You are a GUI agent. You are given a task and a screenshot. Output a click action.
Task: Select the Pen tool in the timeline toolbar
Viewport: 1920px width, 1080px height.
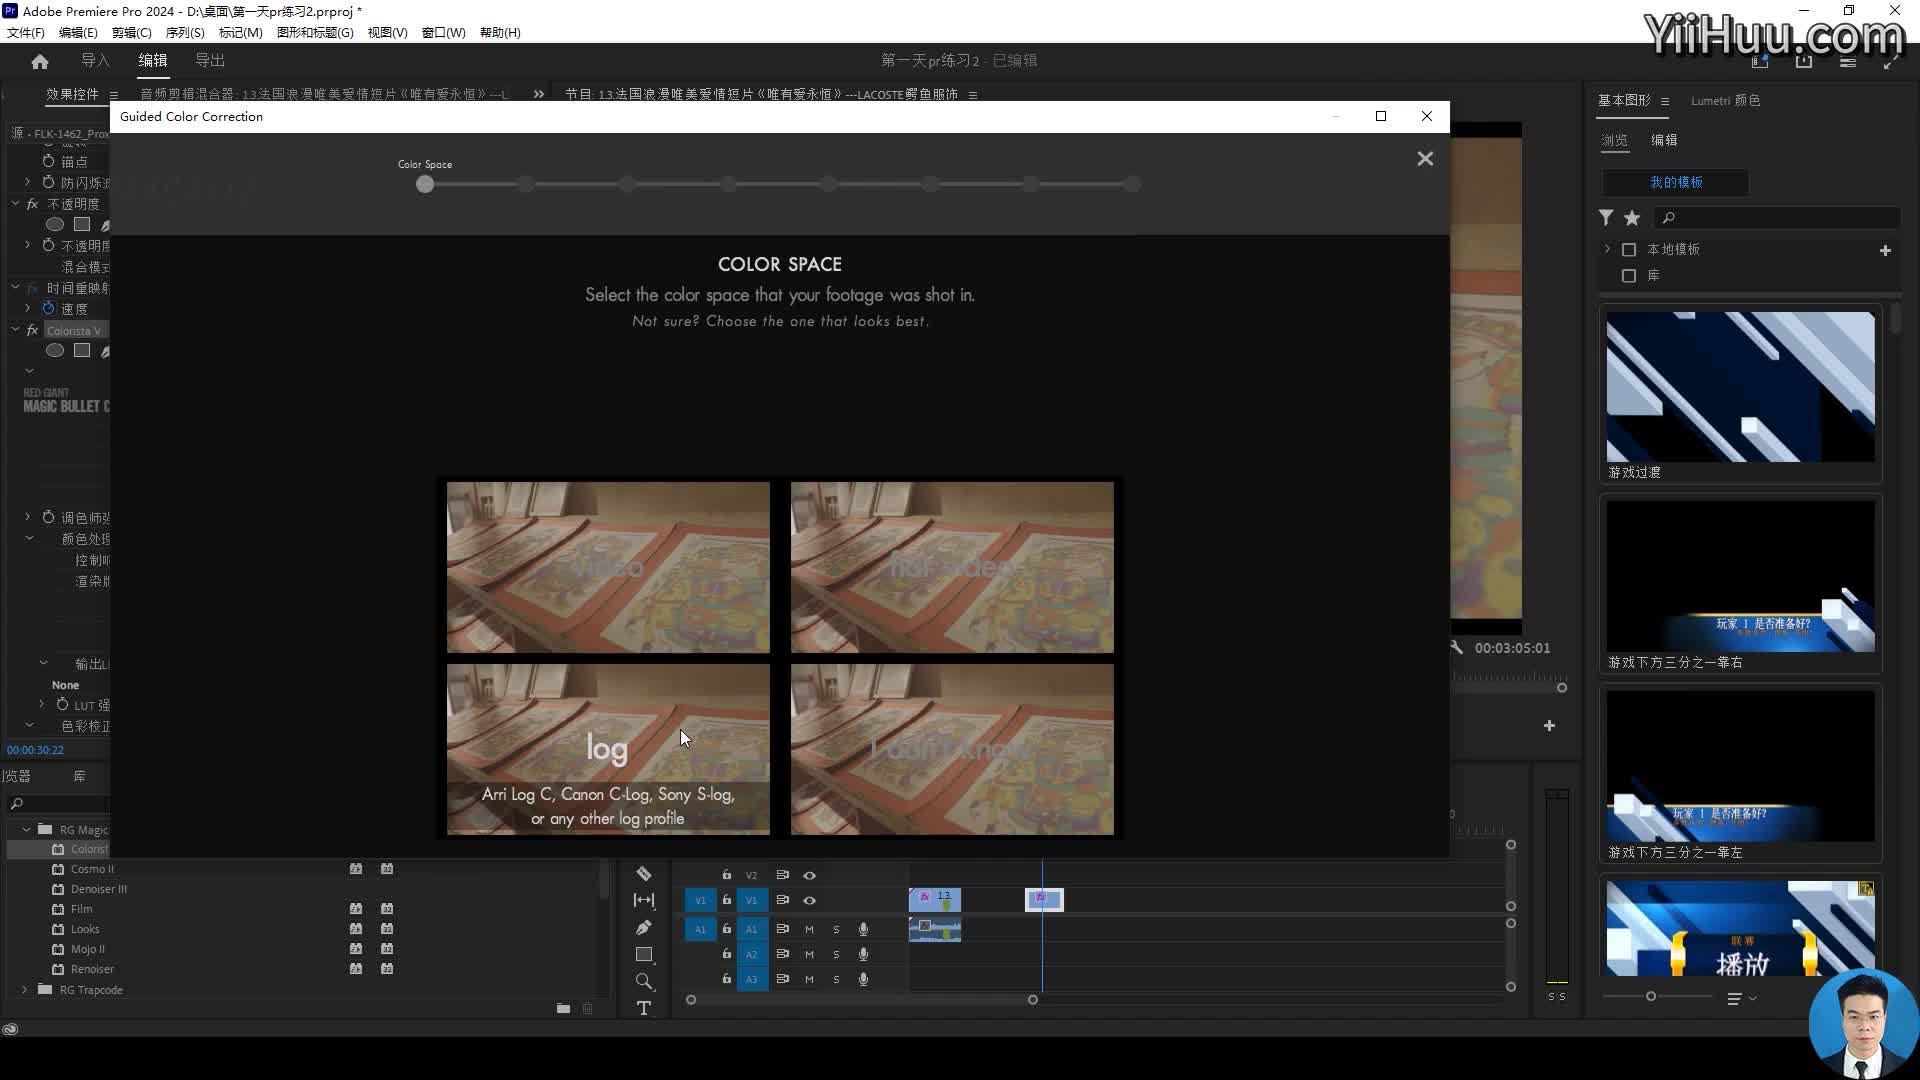pos(644,928)
